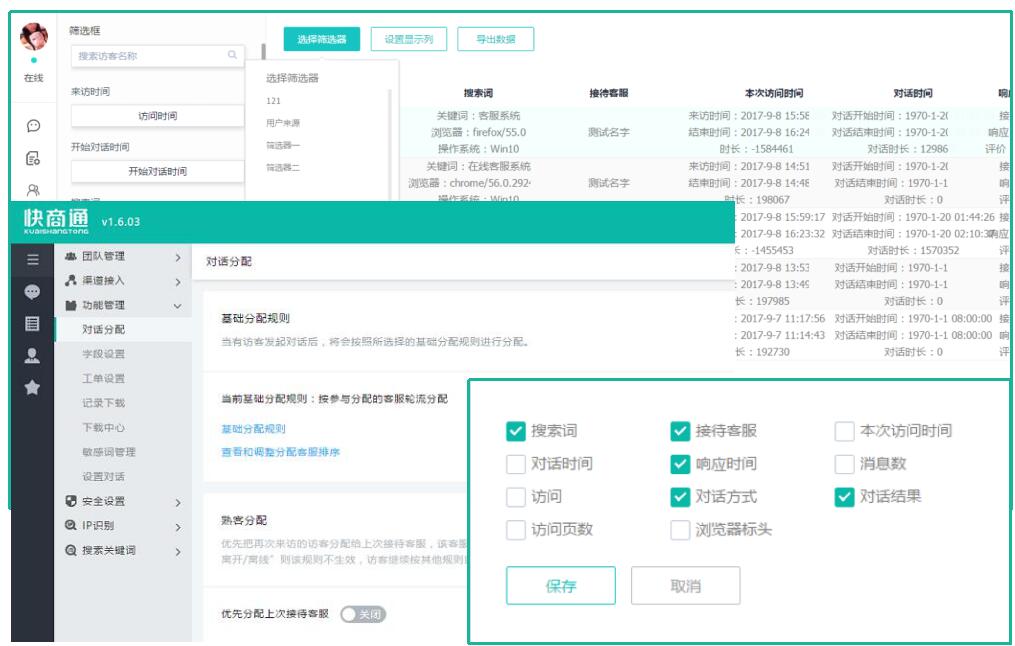Image resolution: width=1015 pixels, height=646 pixels.
Task: Click the list records icon in dark sidebar
Action: pyautogui.click(x=32, y=324)
